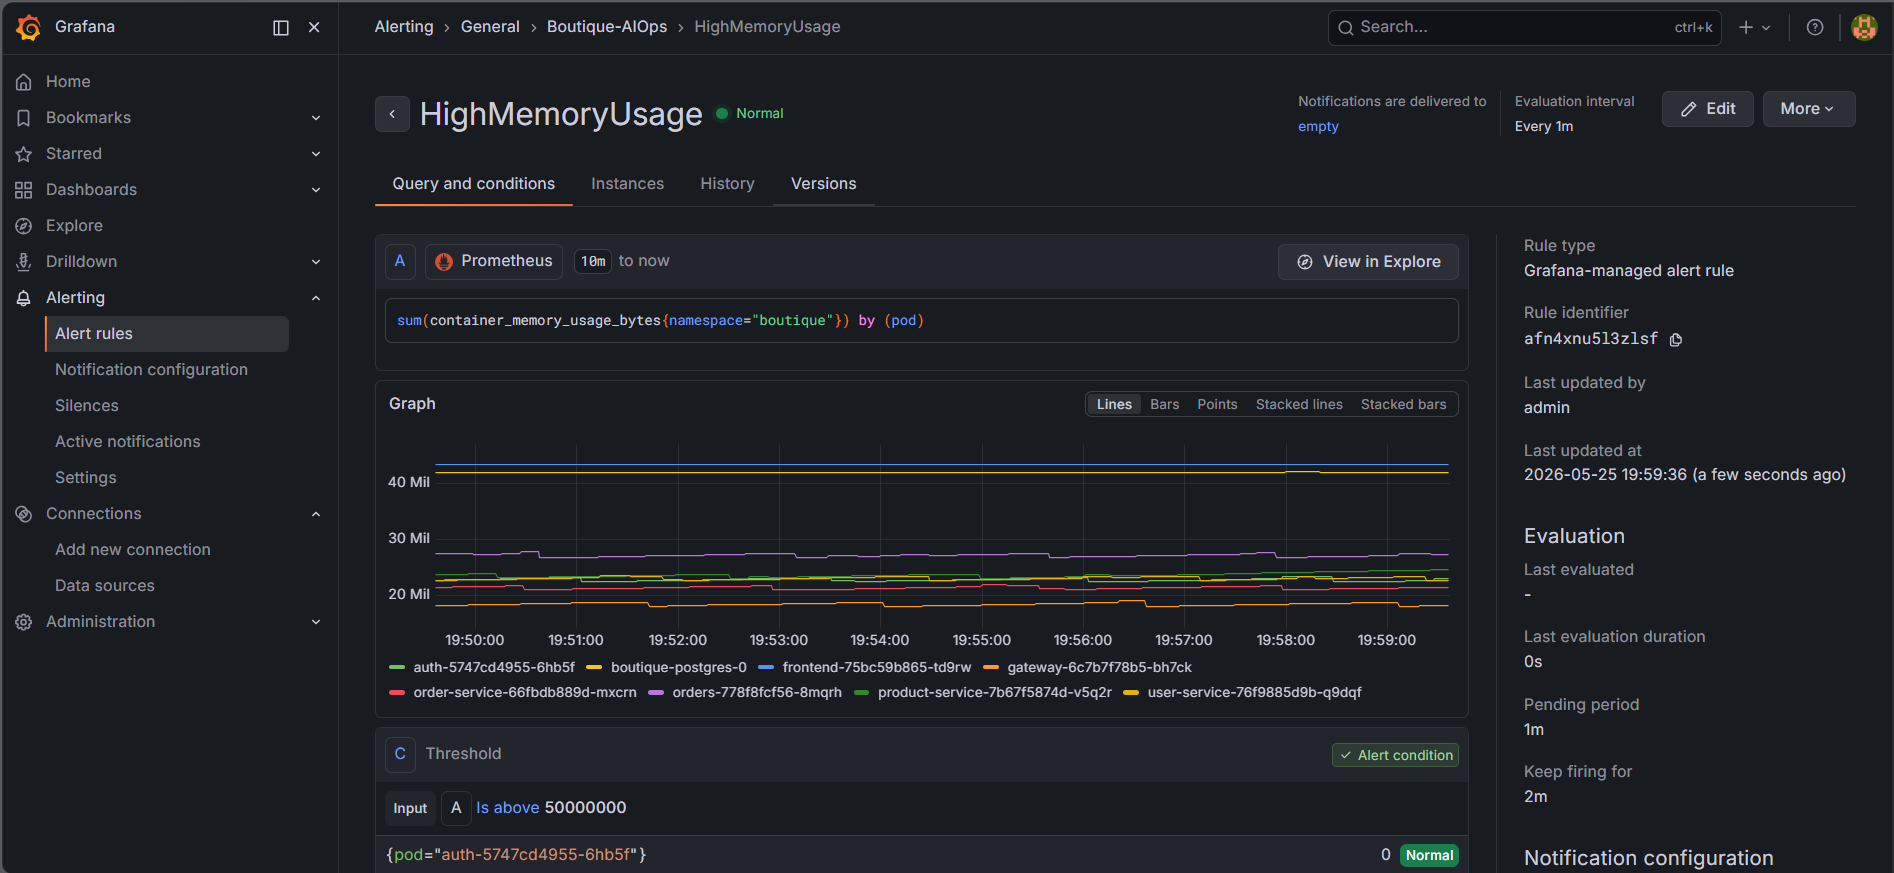
Task: Select Stacked lines graph style
Action: [1299, 404]
